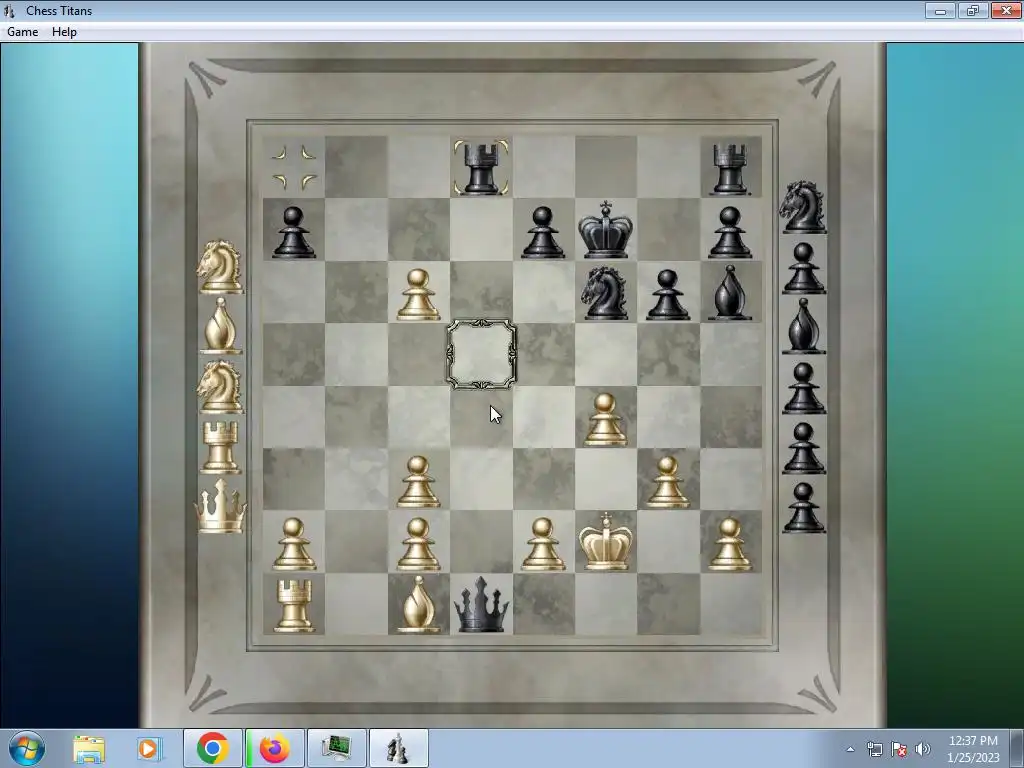Click the black king on f7
The image size is (1024, 768).
pos(605,229)
